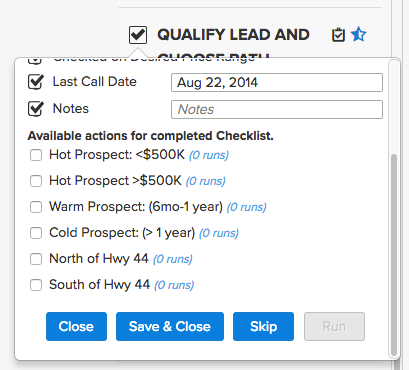Toggle the Notes checkbox
This screenshot has height=370, width=409.
point(36,109)
